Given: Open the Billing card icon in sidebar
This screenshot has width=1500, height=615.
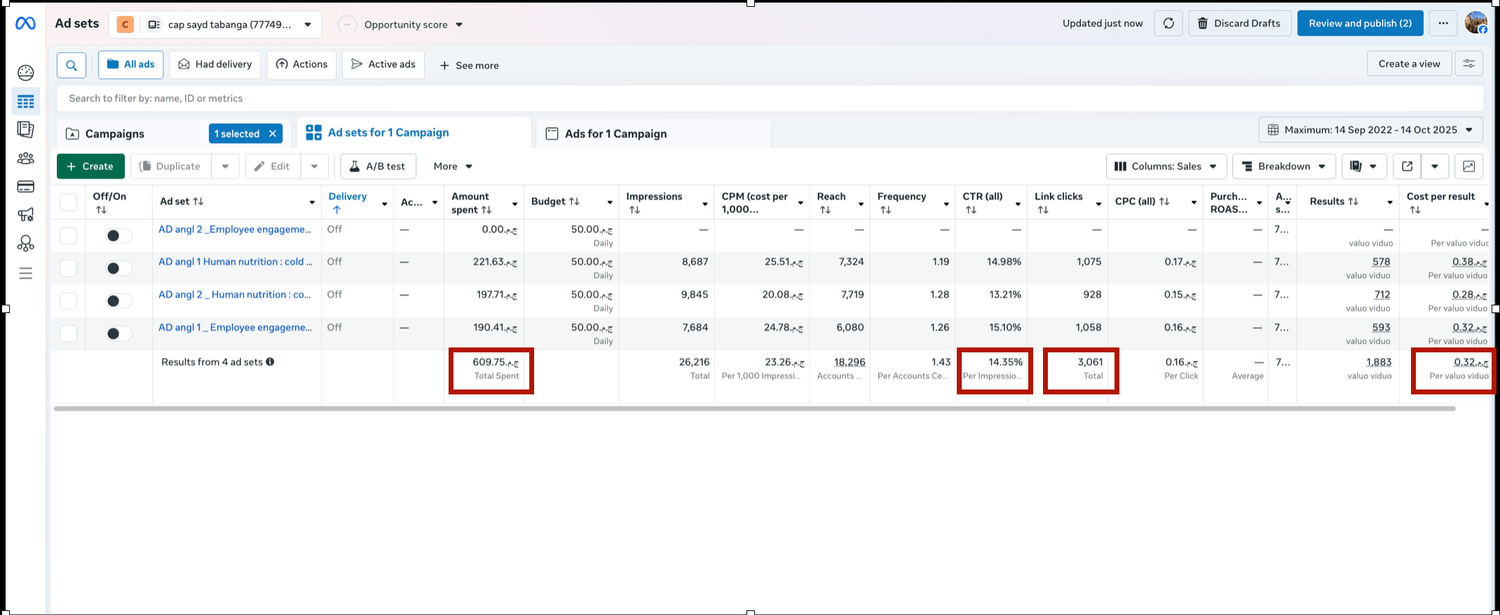Looking at the screenshot, I should point(25,186).
